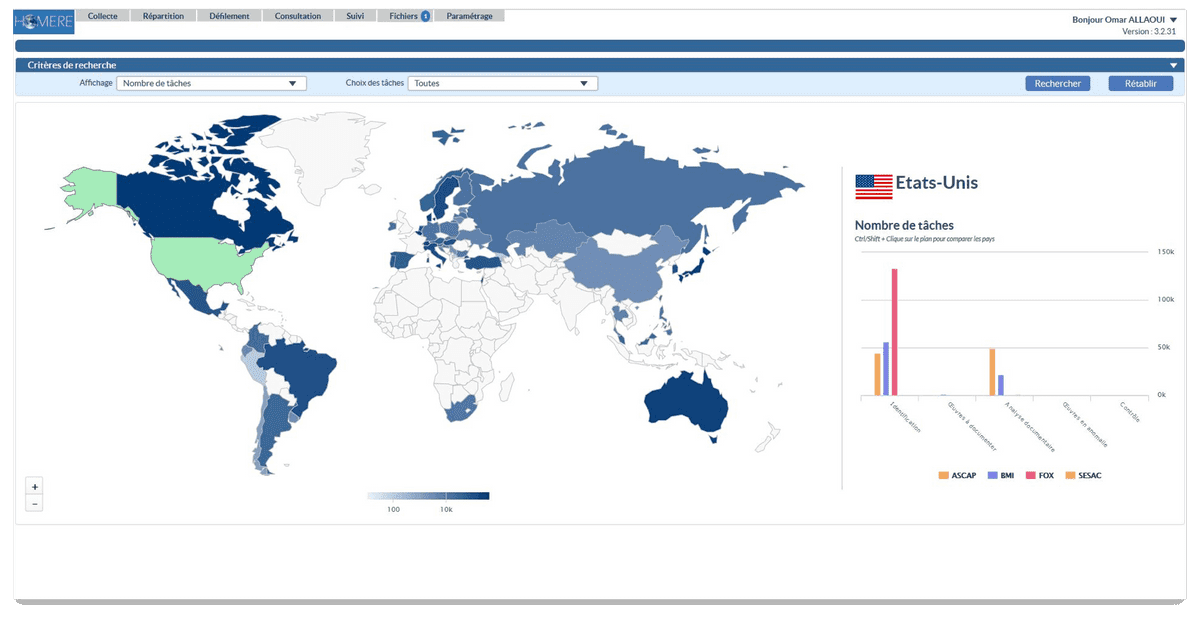Collapse the Critères de recherche panel
The image size is (1200, 618).
[x=1174, y=65]
